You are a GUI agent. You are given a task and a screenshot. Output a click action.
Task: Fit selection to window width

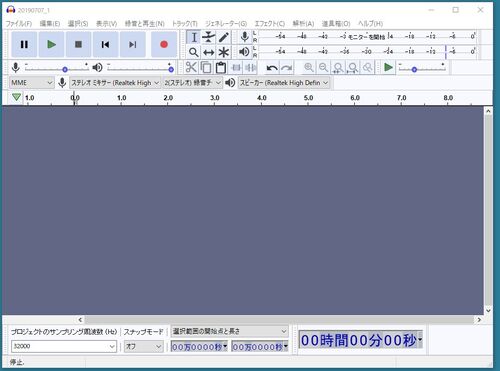point(338,68)
